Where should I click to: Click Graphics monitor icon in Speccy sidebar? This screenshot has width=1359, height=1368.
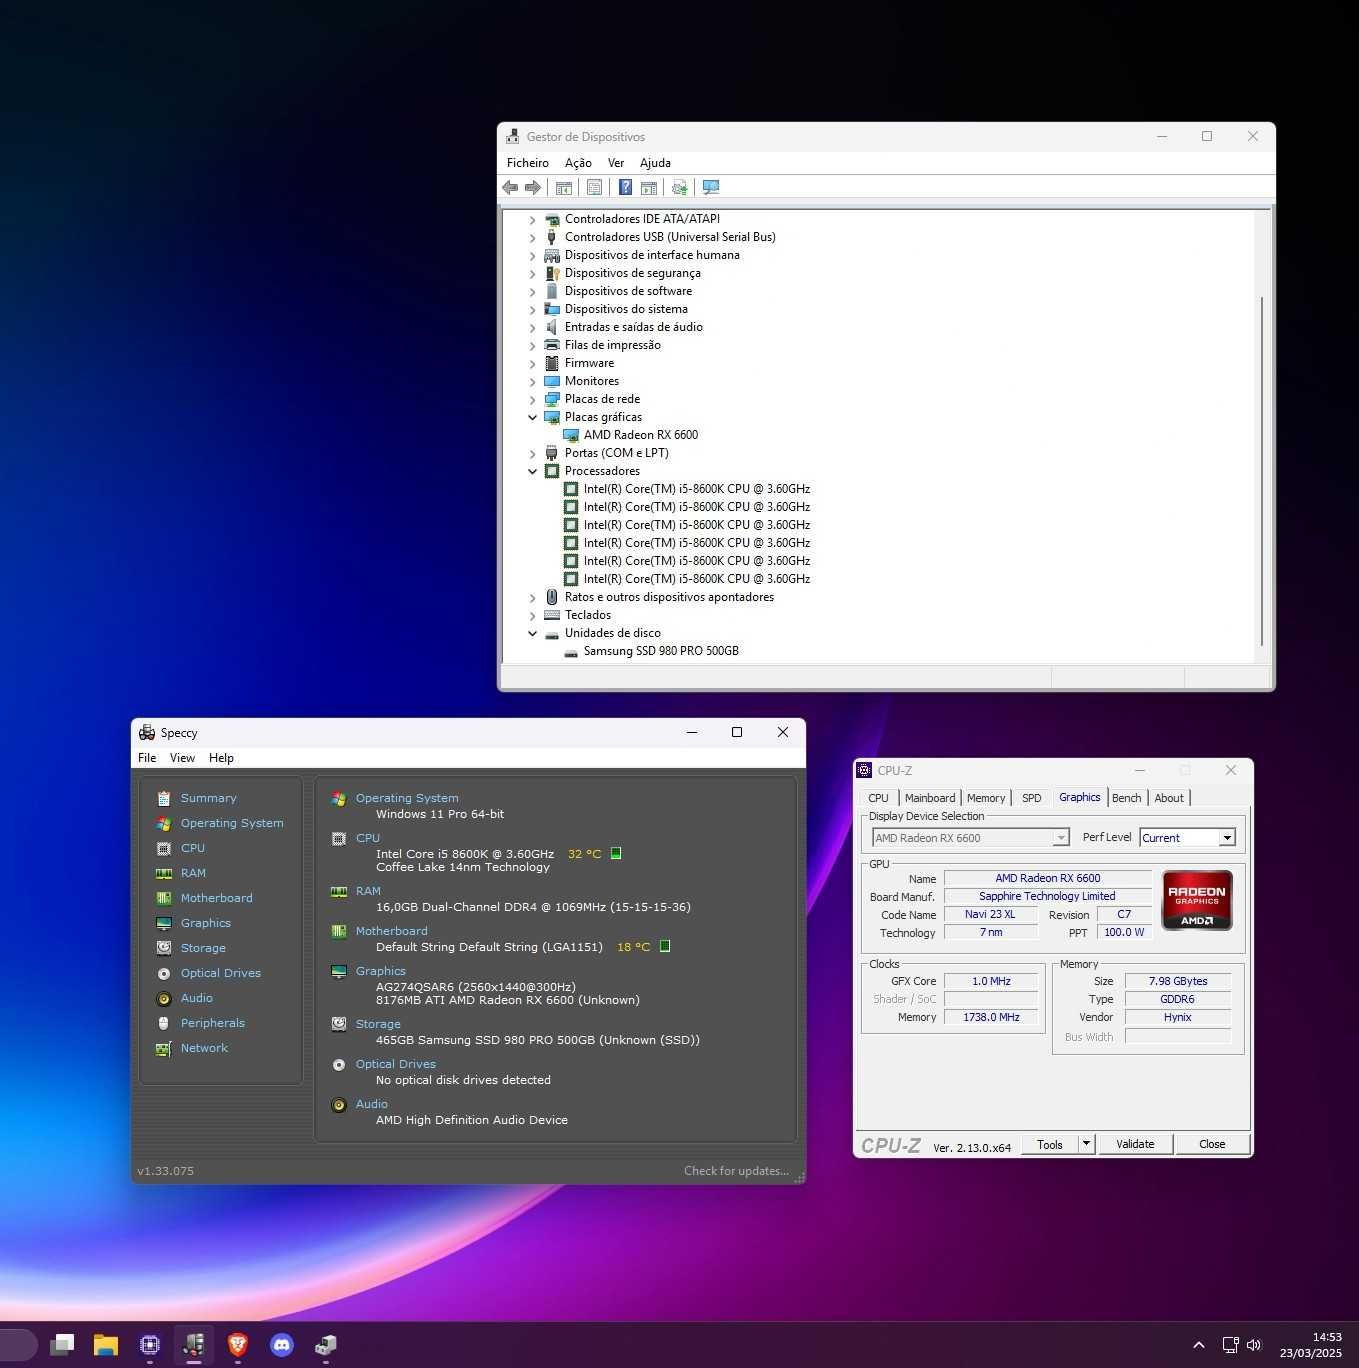[164, 923]
